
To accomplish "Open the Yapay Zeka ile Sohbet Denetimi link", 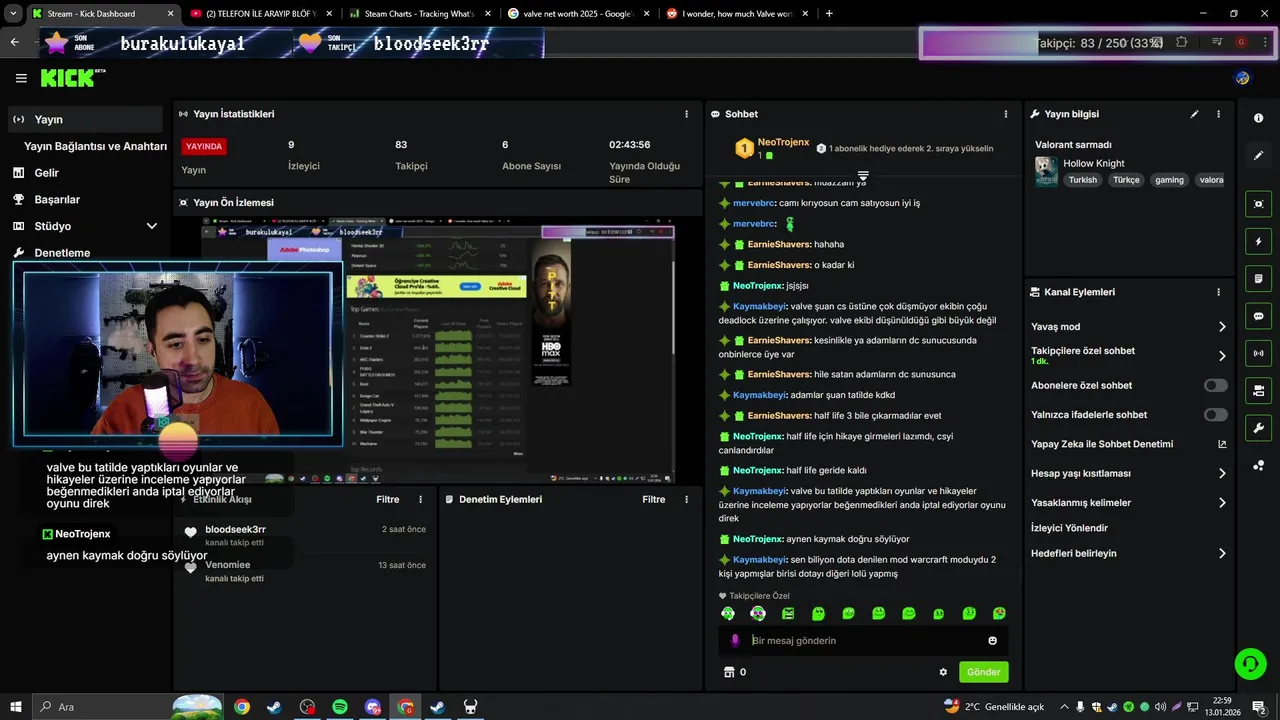I will click(x=1128, y=444).
